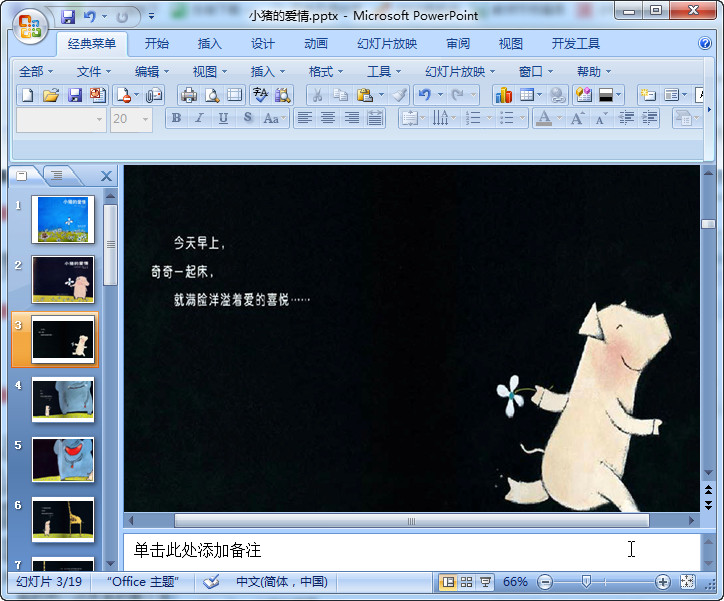
Task: Open the 格式 classic menu
Action: 326,72
